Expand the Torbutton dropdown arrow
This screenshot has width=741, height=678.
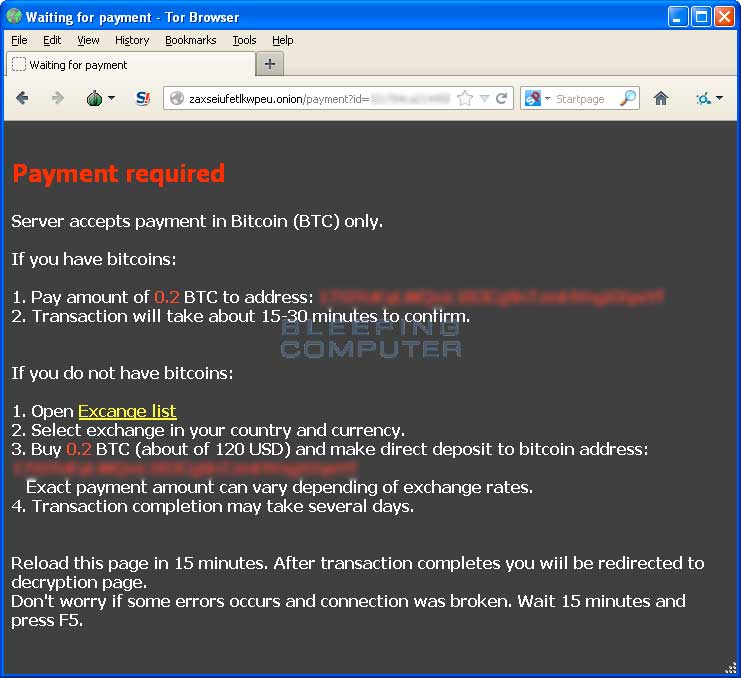click(x=111, y=98)
